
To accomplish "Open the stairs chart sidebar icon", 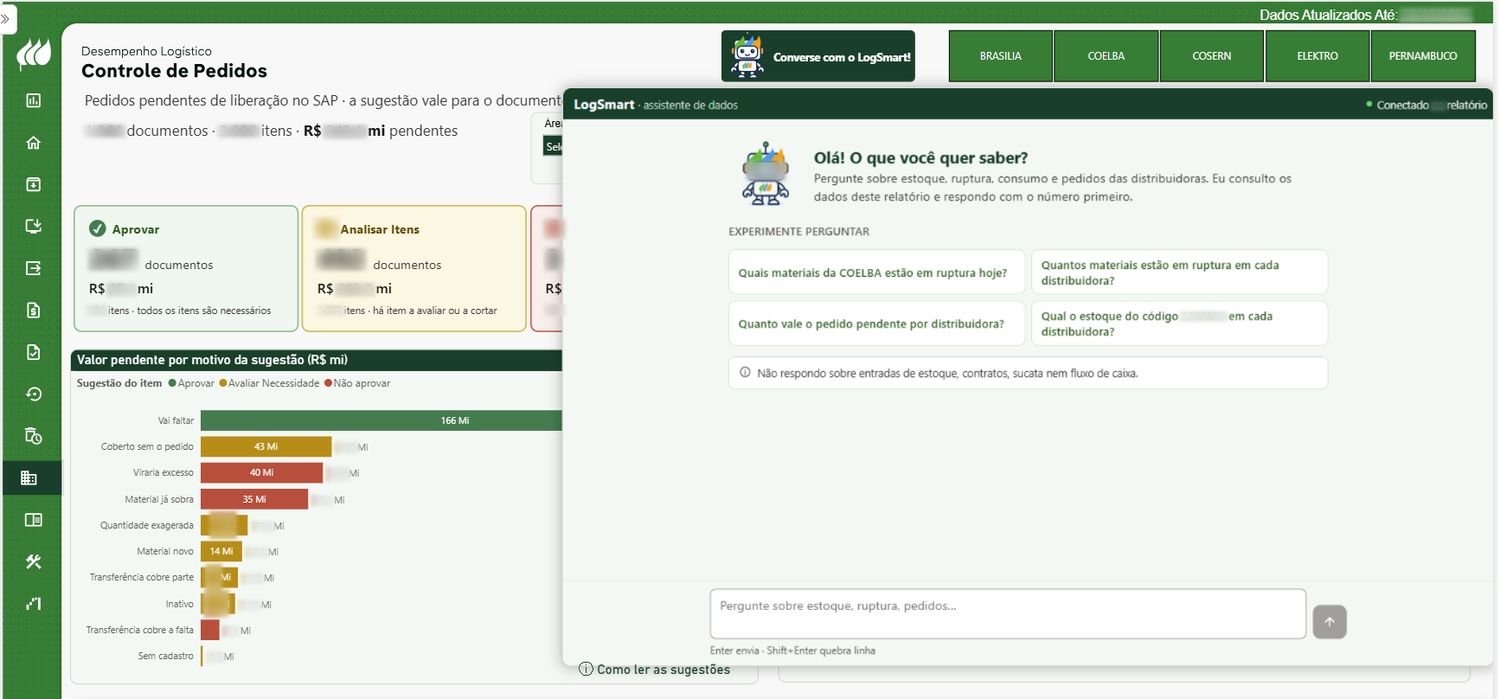I will tap(33, 604).
